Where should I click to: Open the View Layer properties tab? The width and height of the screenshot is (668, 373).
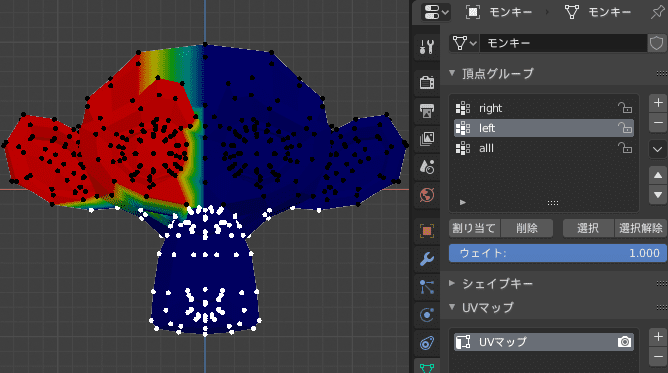click(426, 138)
